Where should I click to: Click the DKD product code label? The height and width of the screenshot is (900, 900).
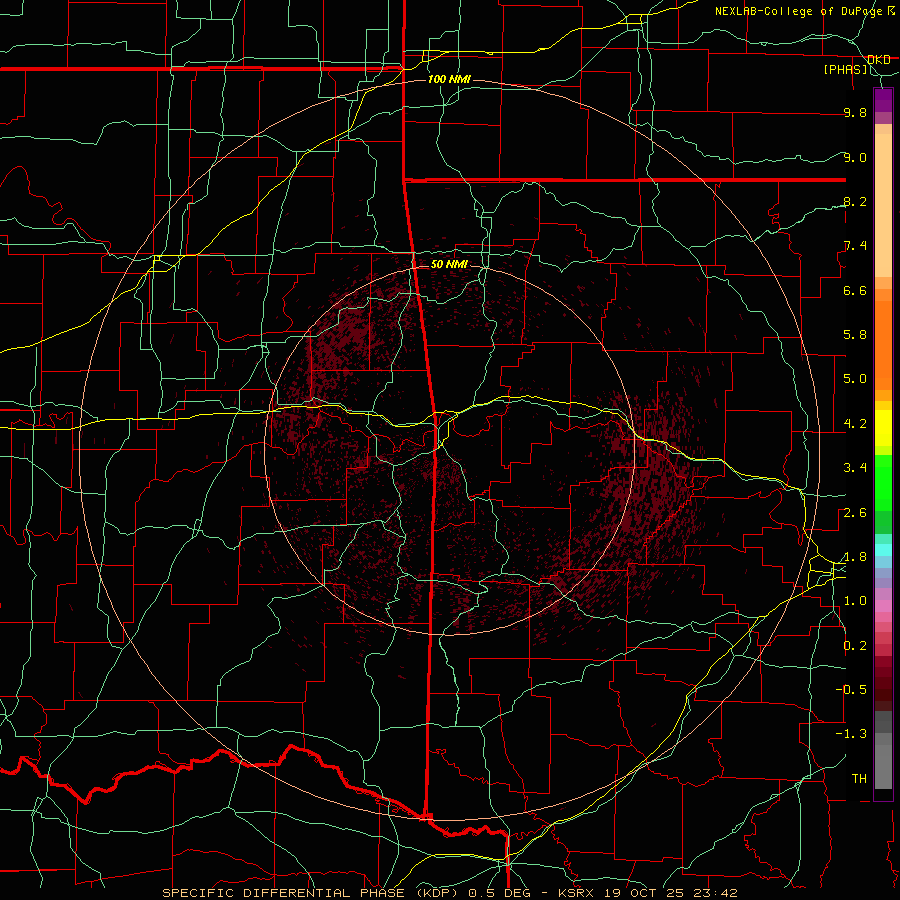tap(879, 60)
